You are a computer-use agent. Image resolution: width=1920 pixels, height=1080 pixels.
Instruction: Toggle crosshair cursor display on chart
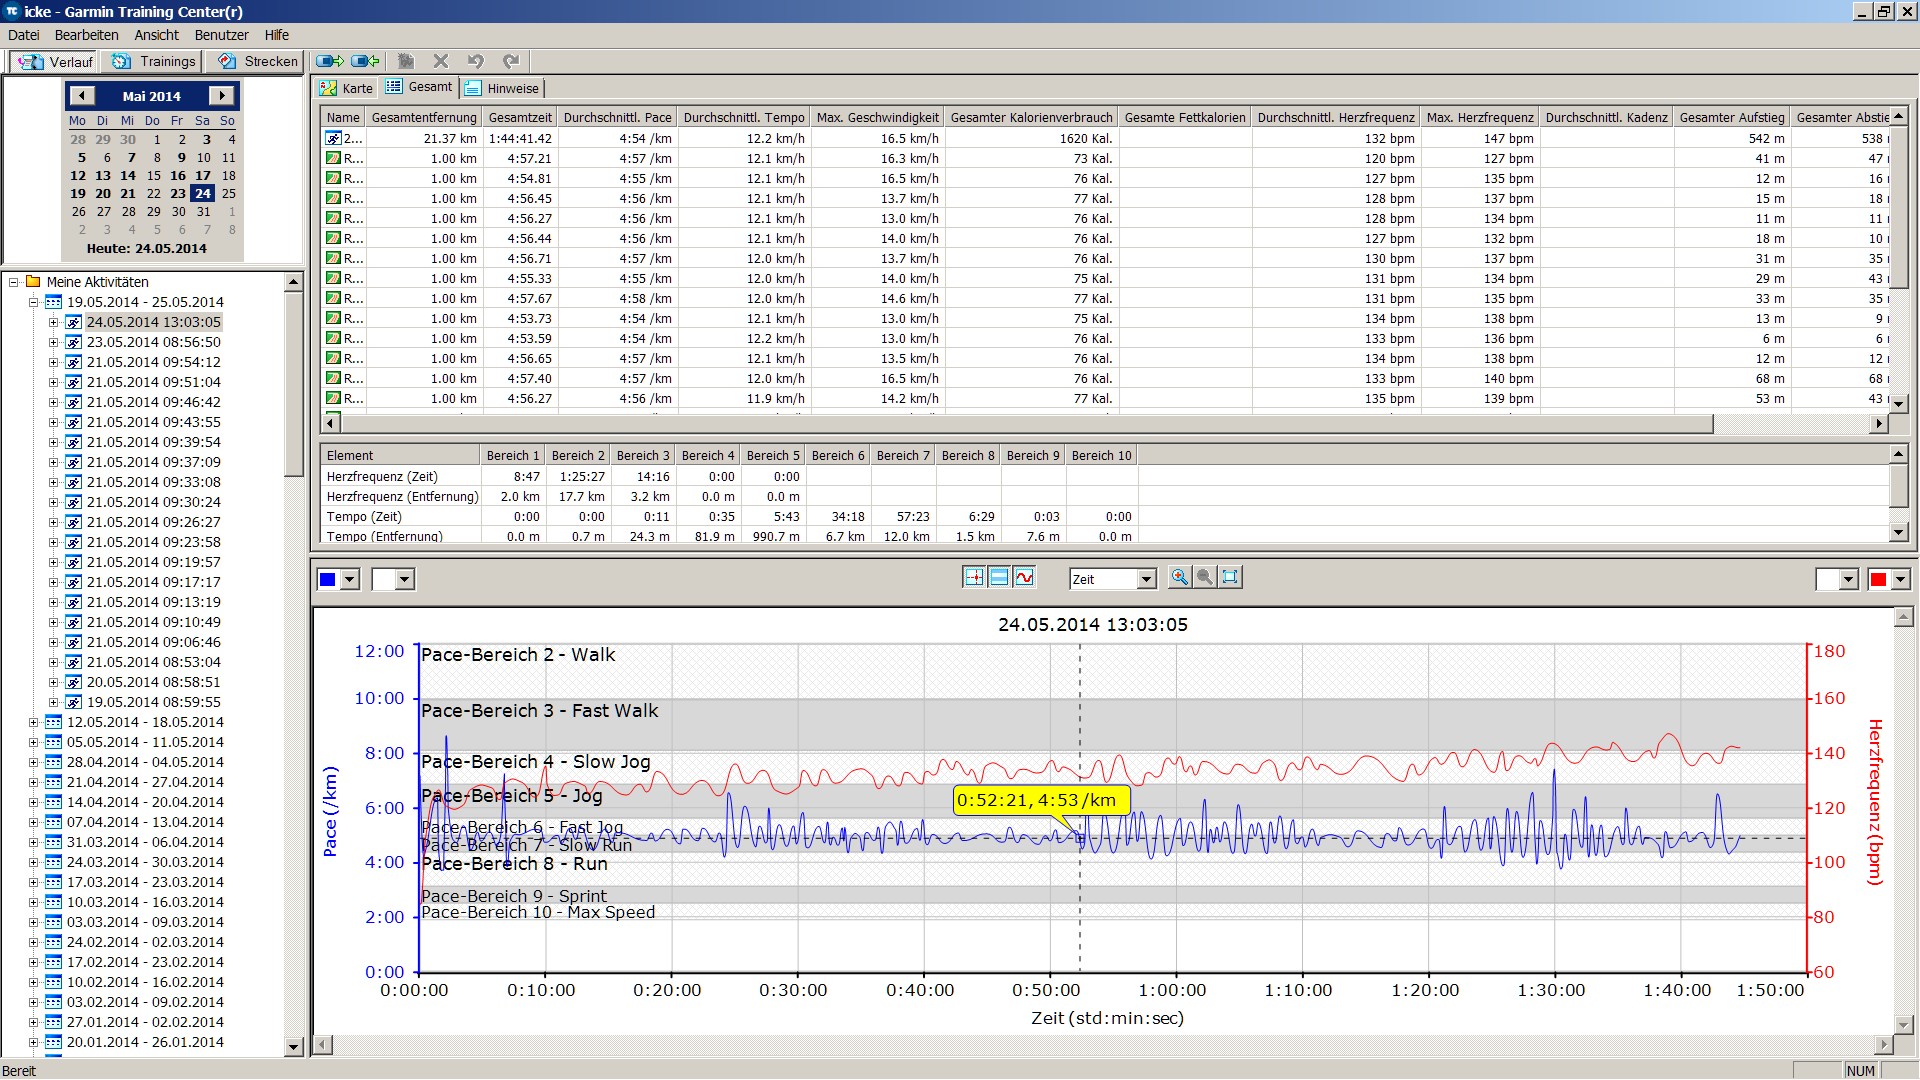[973, 577]
